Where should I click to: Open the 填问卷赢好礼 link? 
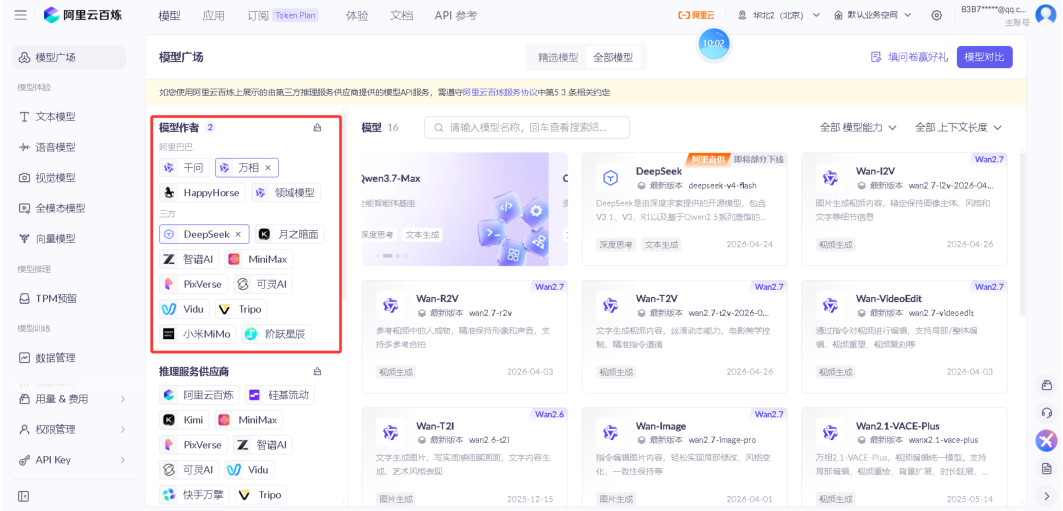[x=918, y=57]
